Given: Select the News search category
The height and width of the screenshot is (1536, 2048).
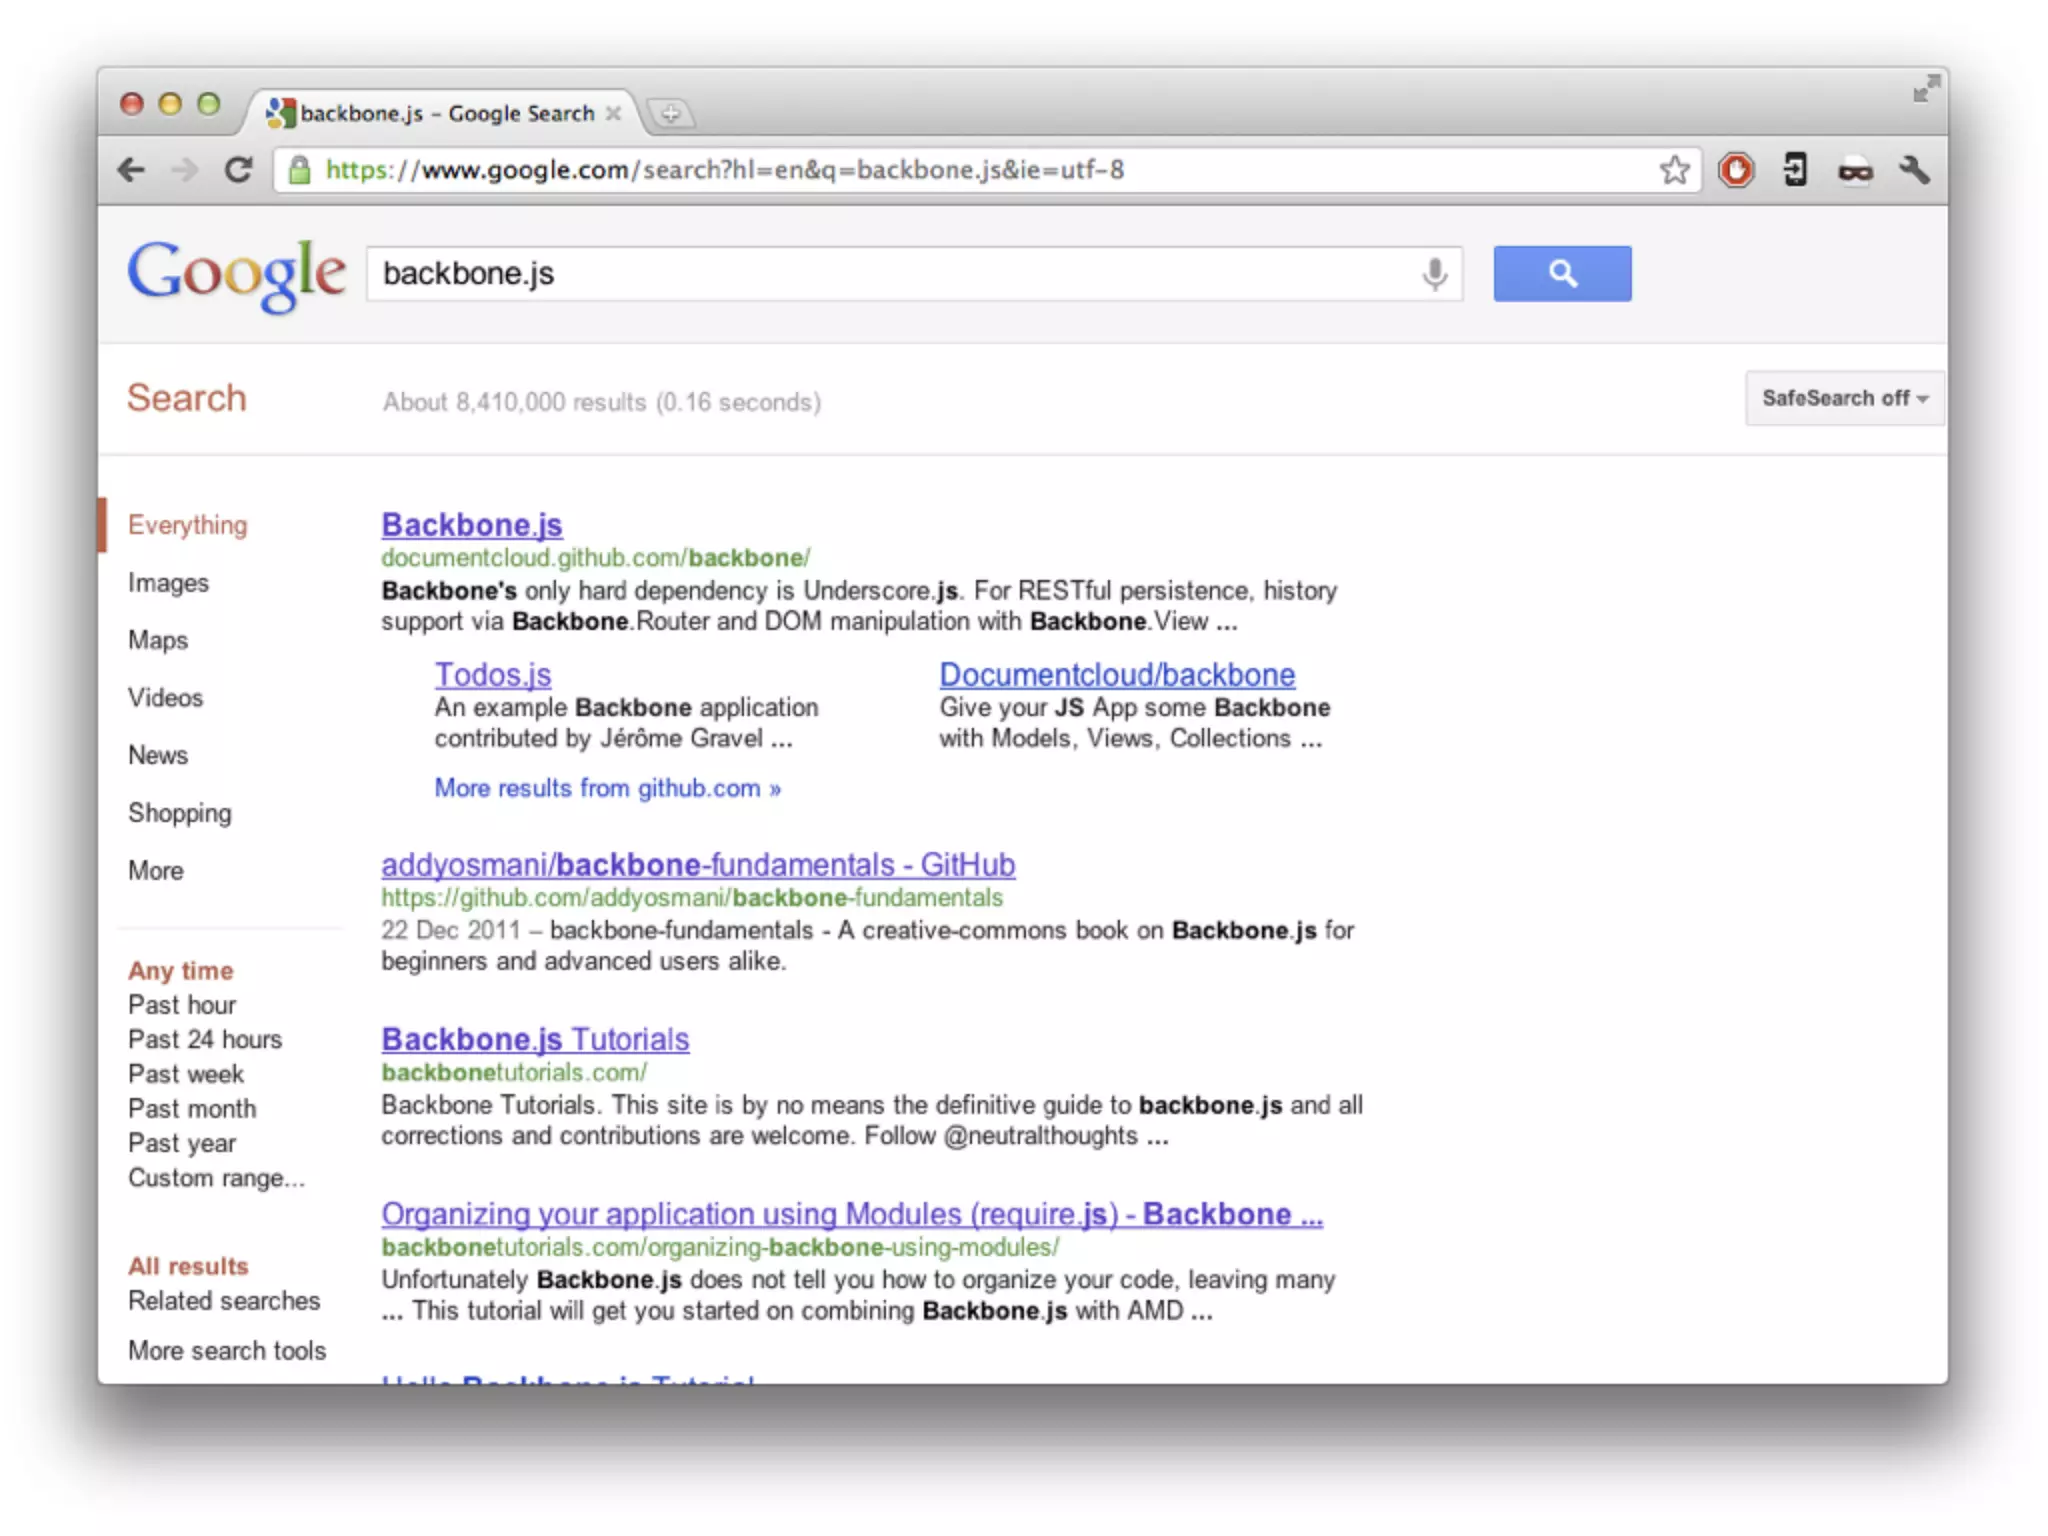Looking at the screenshot, I should [x=158, y=756].
